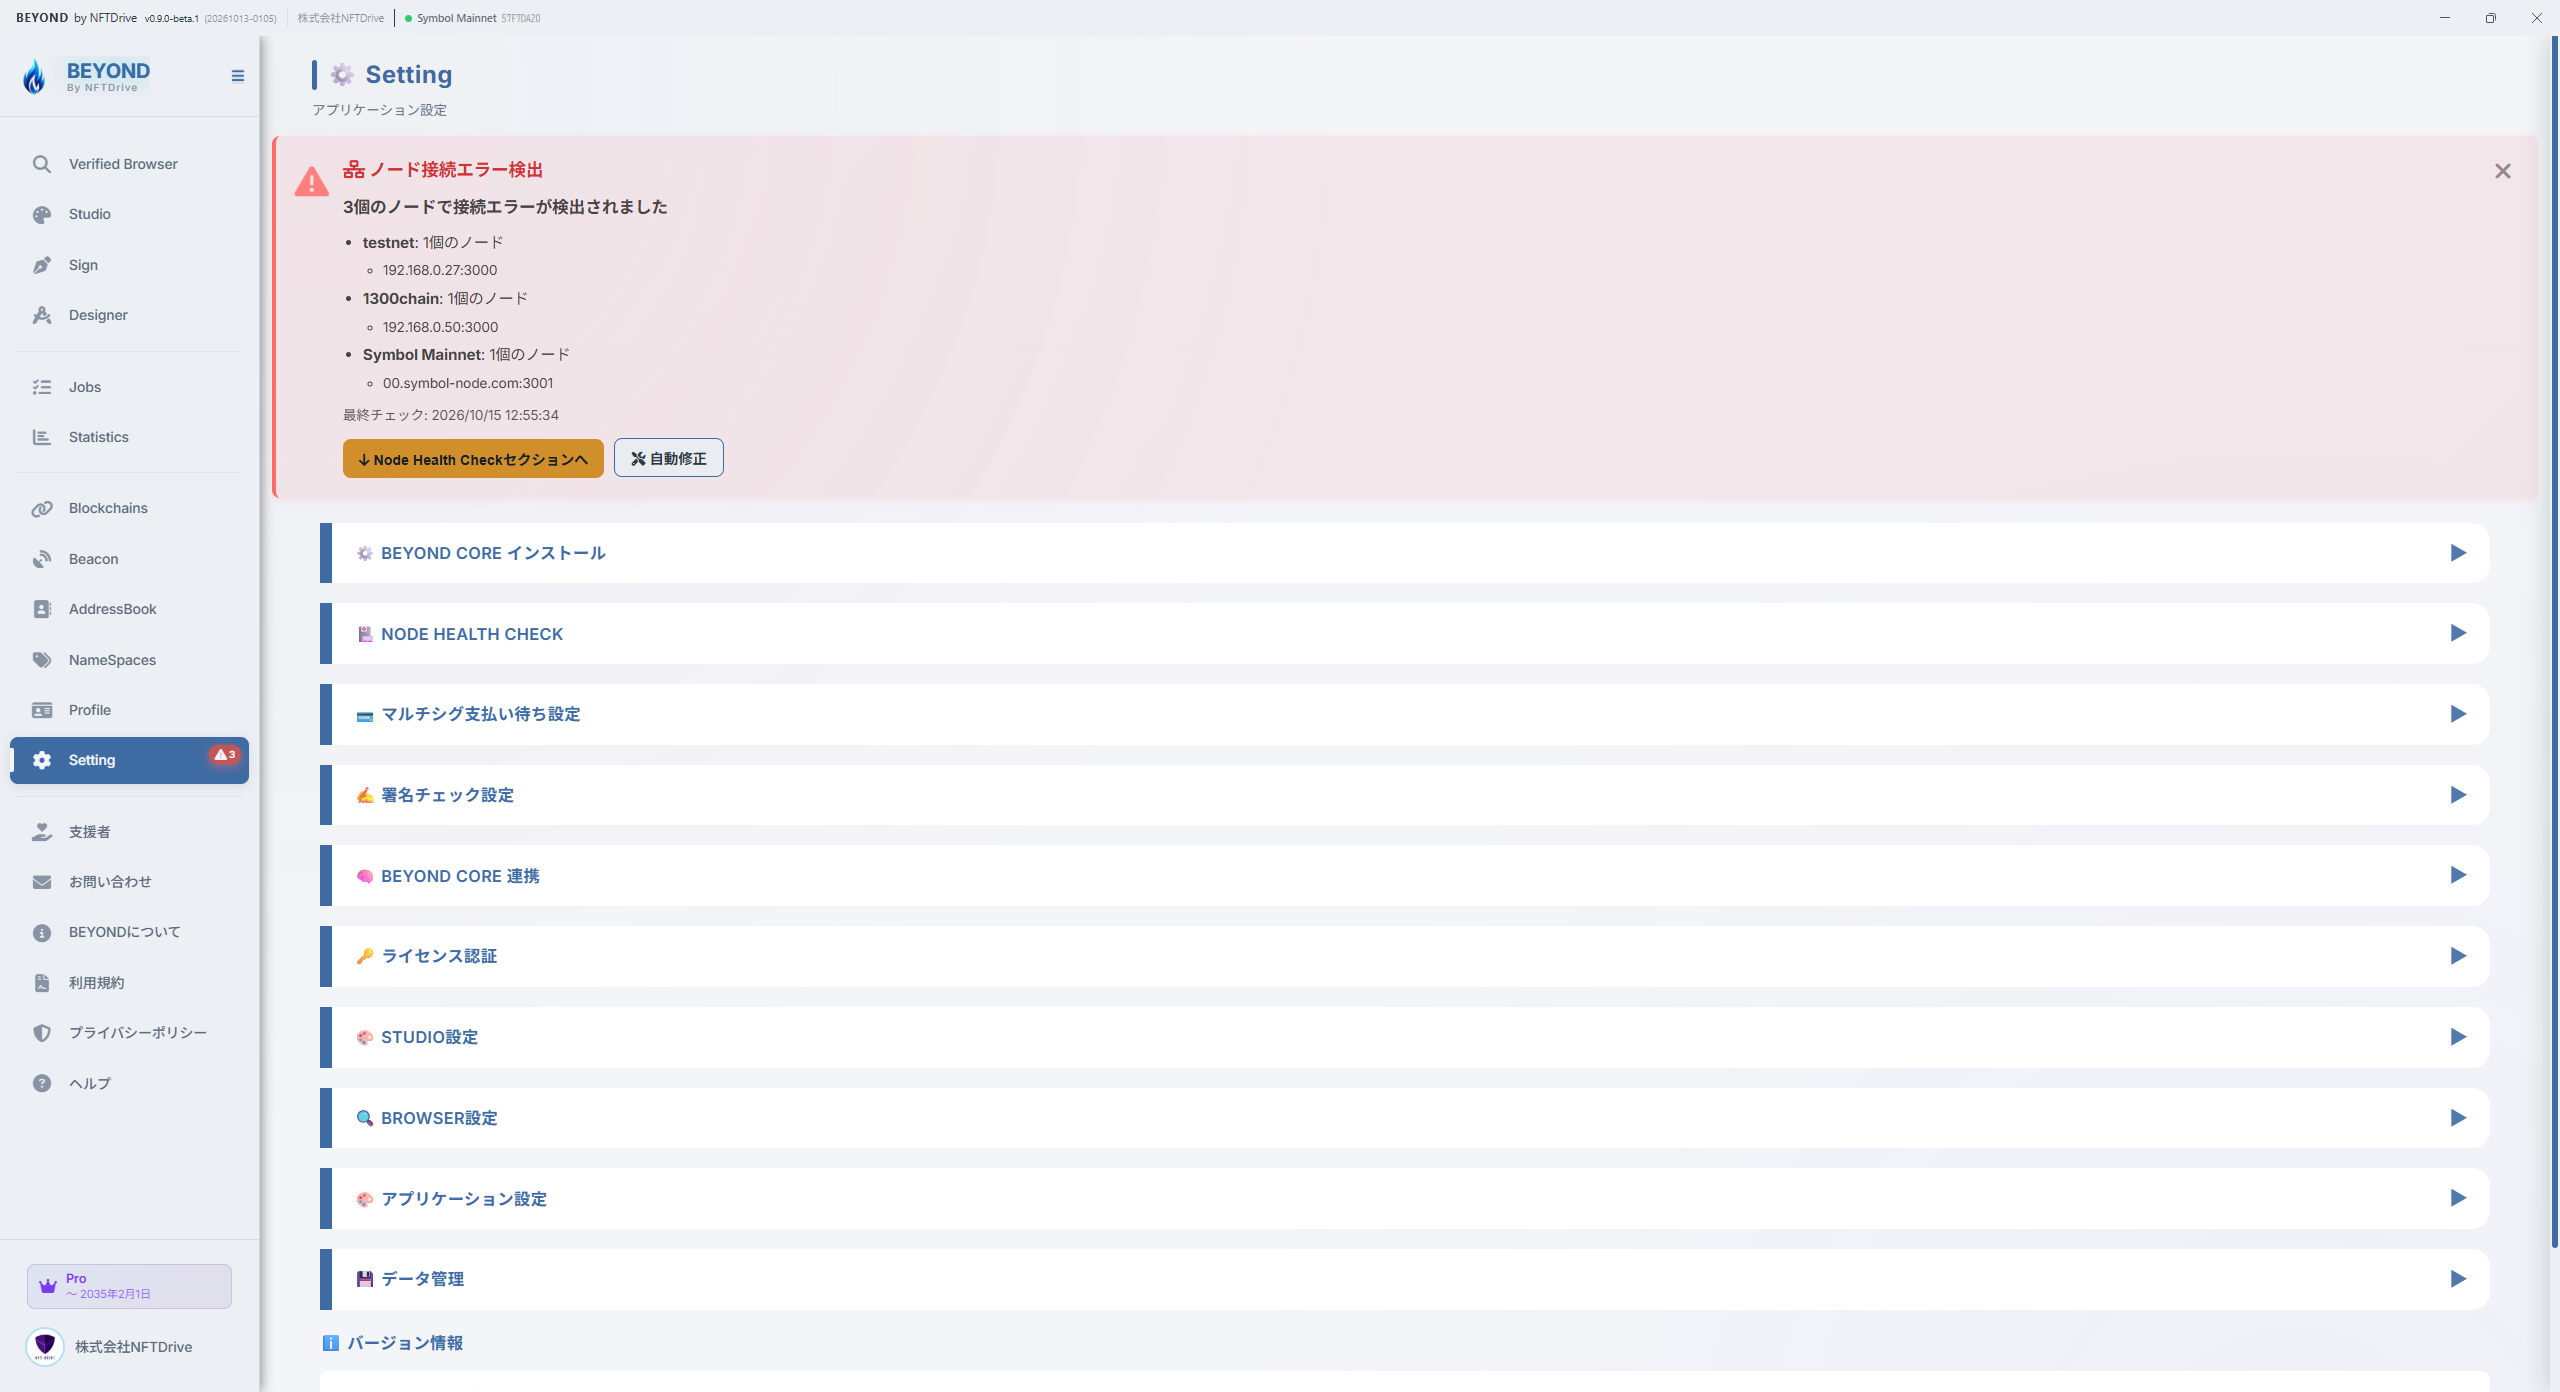Expand 署名チェック設定 section arrow
Viewport: 2560px width, 1392px height.
(2458, 795)
